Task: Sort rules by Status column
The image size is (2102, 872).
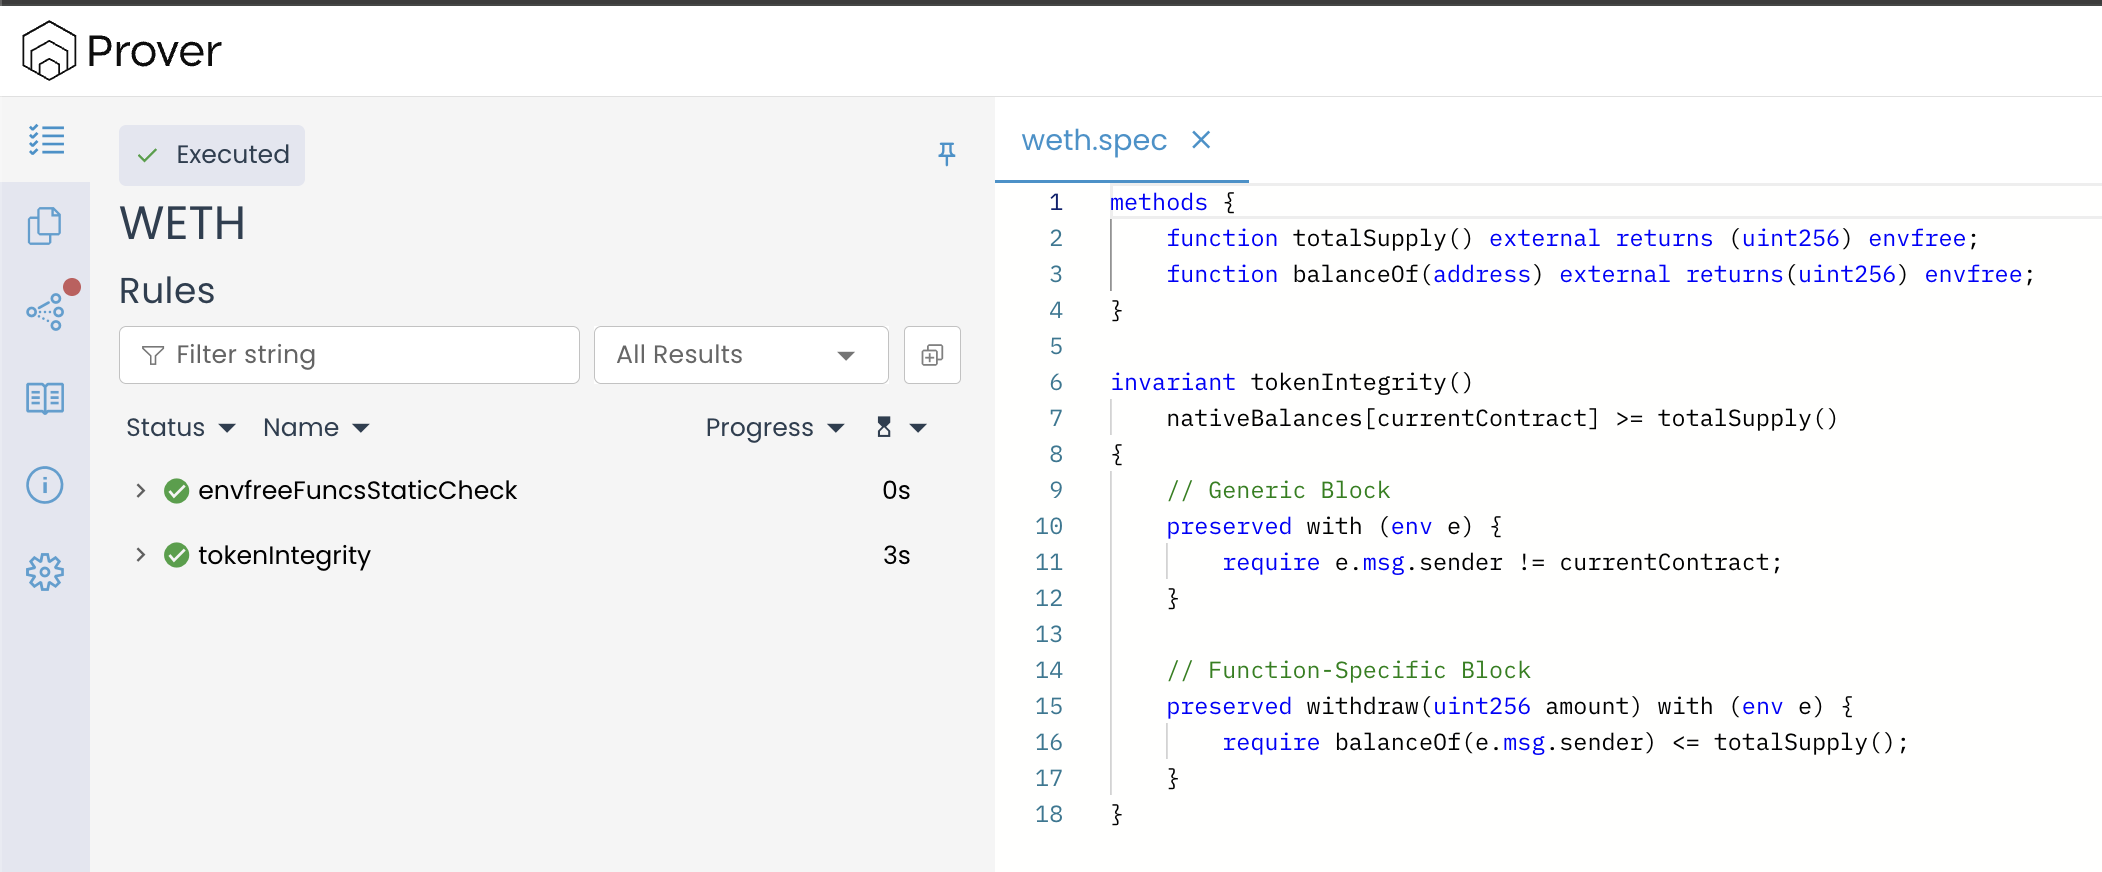Action: [x=180, y=428]
